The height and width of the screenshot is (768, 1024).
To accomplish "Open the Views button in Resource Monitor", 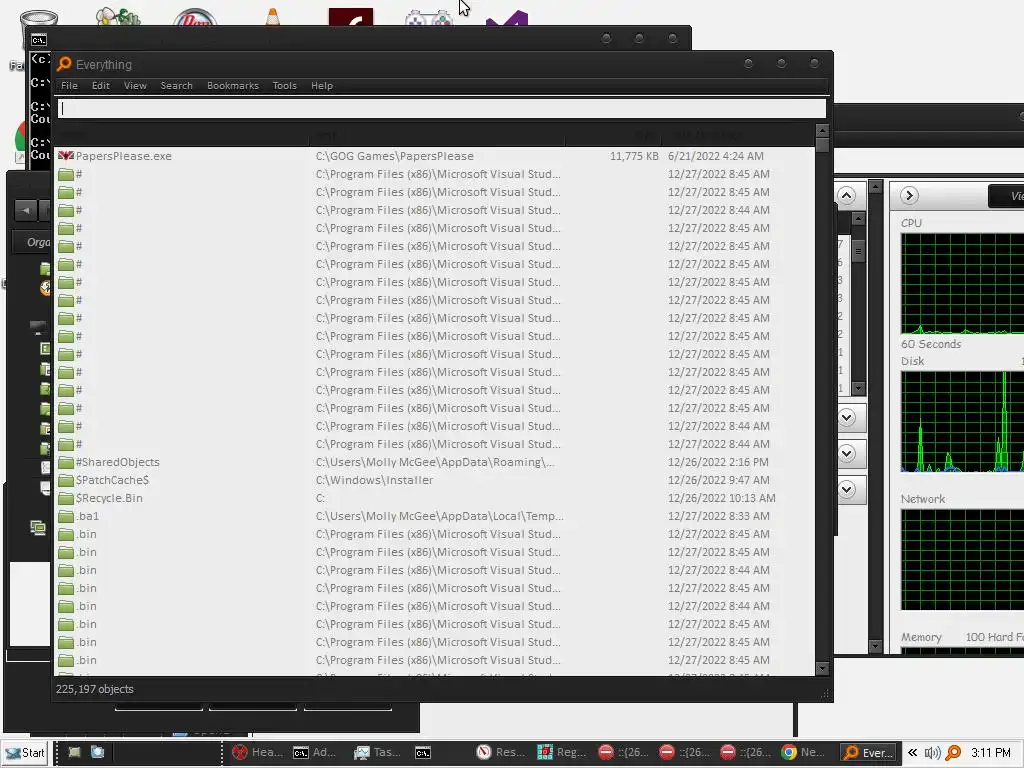I will point(1007,196).
